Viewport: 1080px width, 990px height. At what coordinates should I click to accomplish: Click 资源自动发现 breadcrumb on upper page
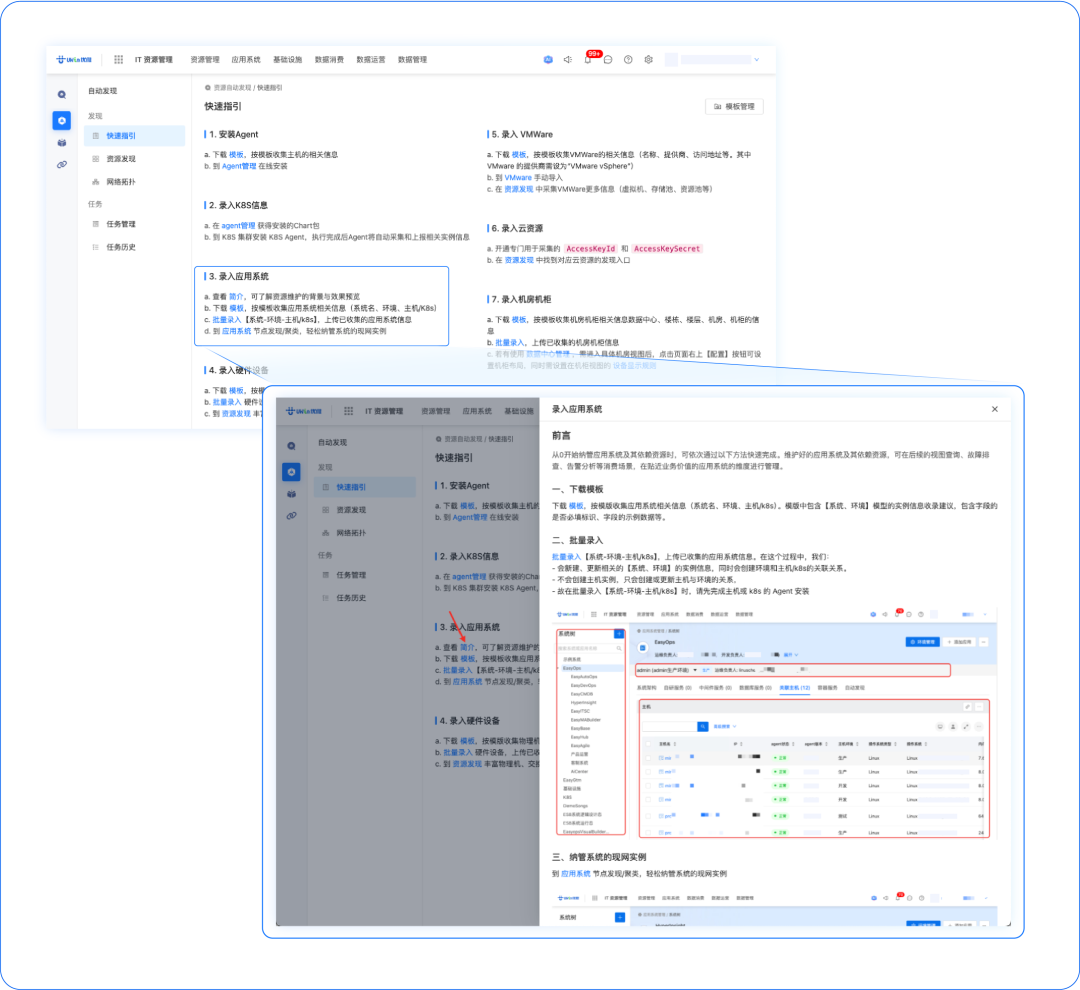coord(232,88)
